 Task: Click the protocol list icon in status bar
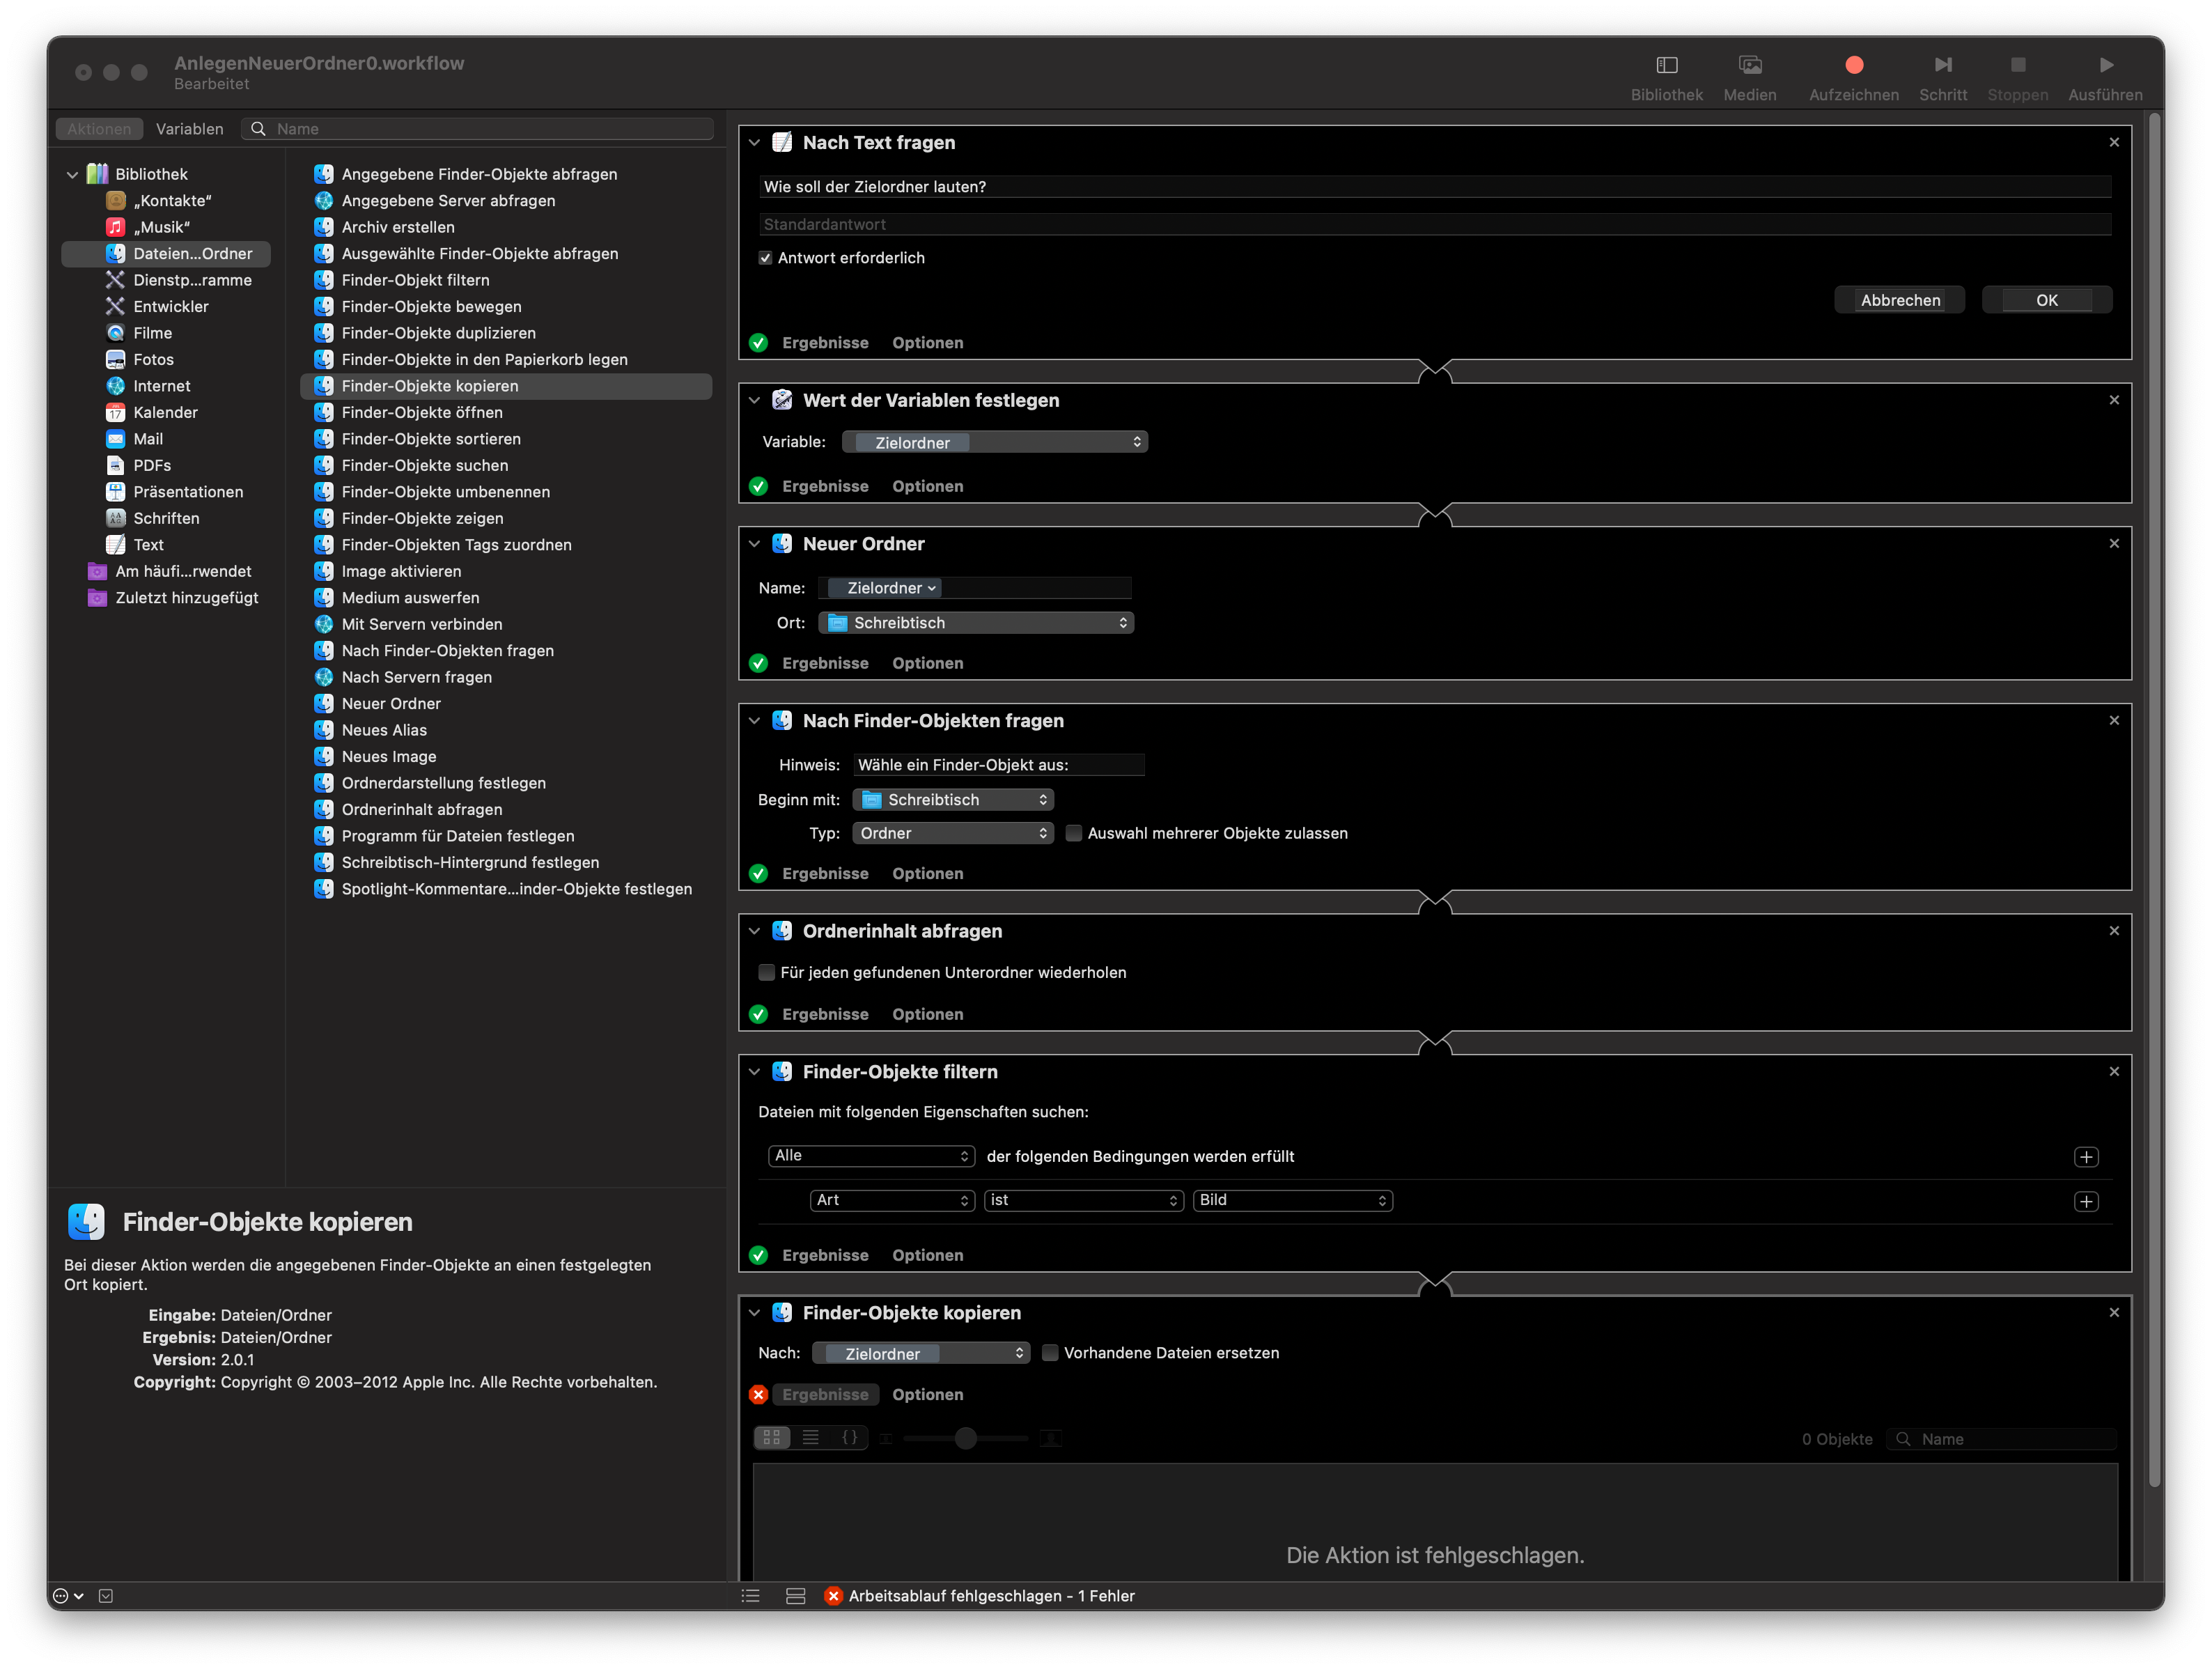750,1596
